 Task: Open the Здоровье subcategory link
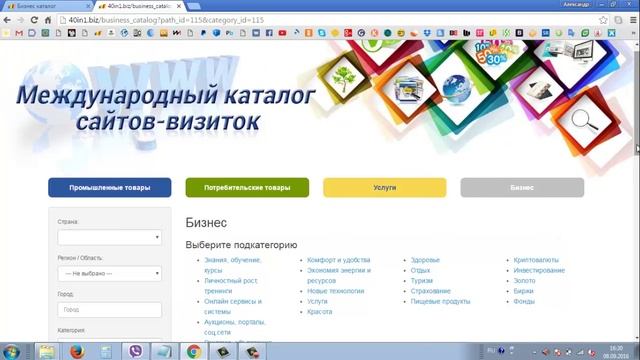coord(425,260)
